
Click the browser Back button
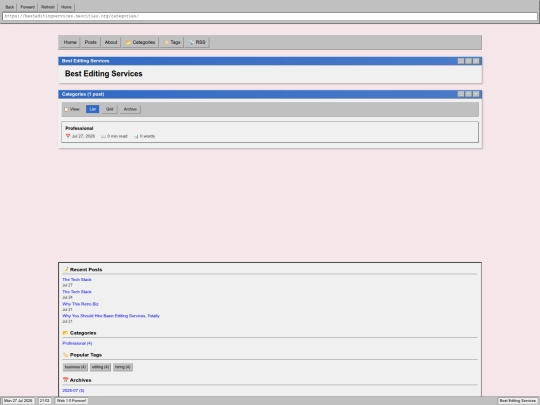10,7
